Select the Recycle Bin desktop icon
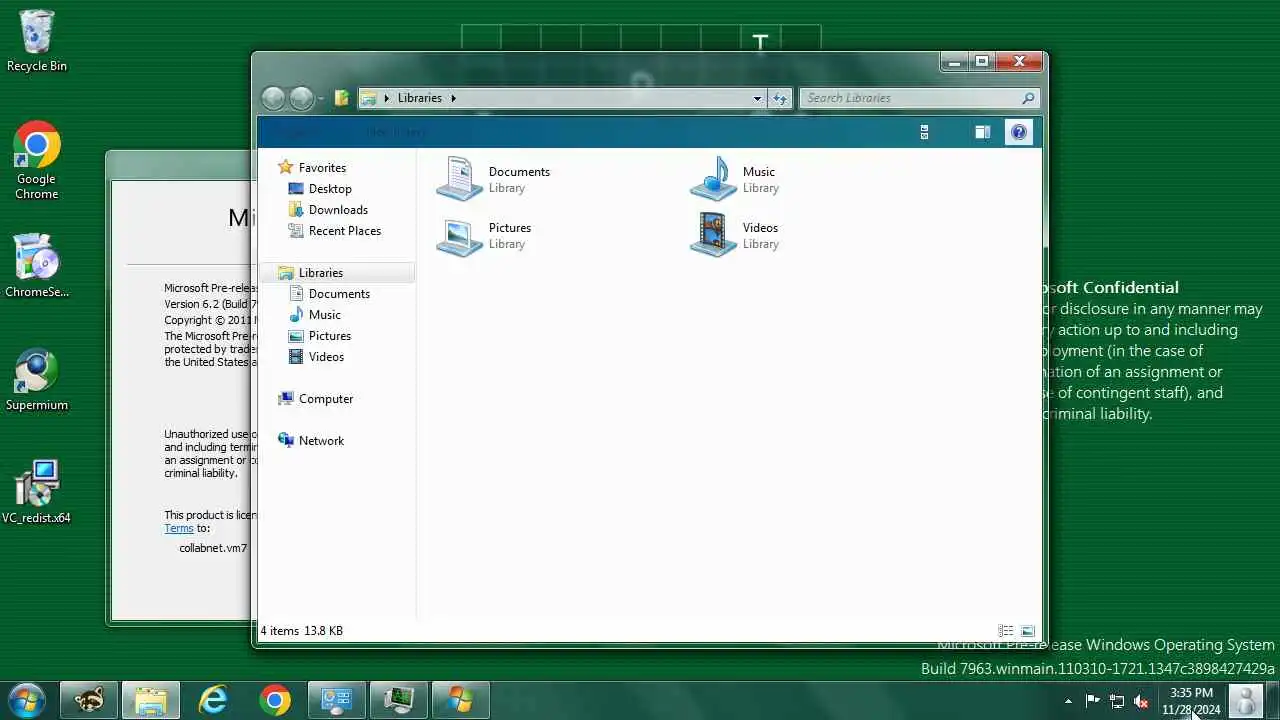Viewport: 1280px width, 720px height. click(x=37, y=42)
